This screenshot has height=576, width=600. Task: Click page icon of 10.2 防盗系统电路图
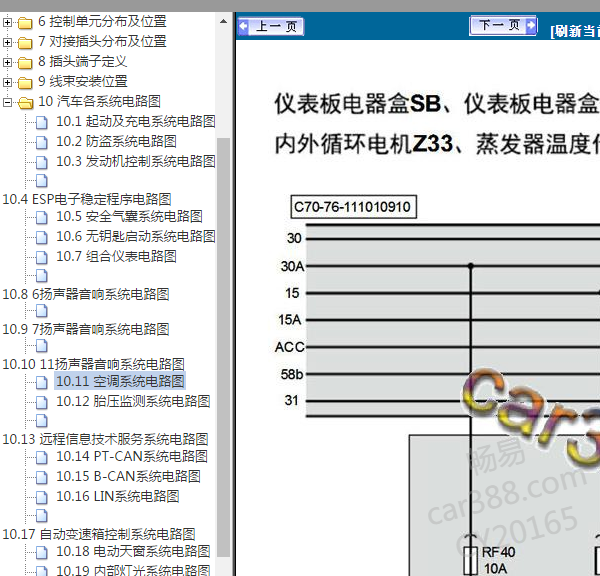click(42, 142)
